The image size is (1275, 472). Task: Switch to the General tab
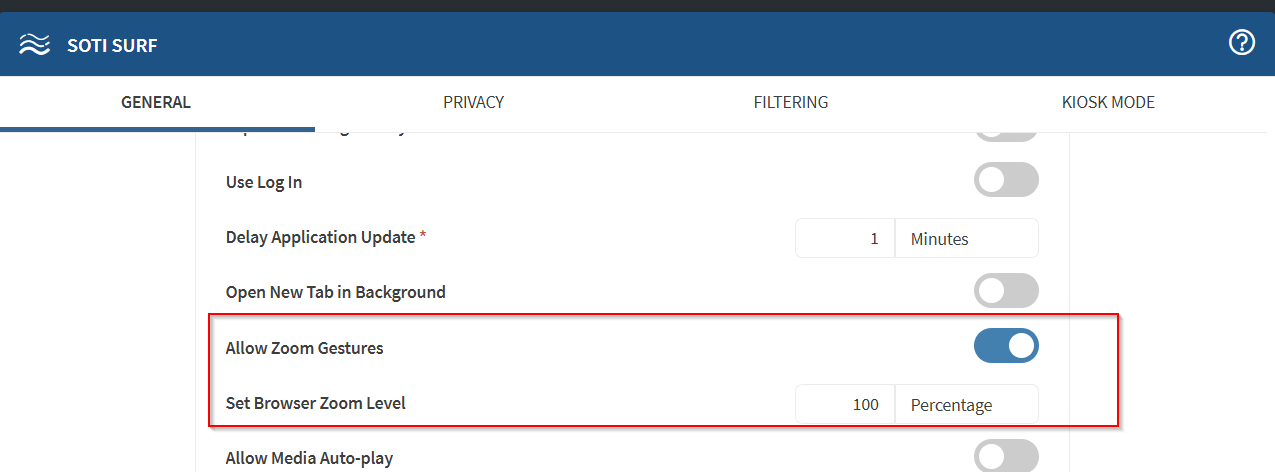156,102
